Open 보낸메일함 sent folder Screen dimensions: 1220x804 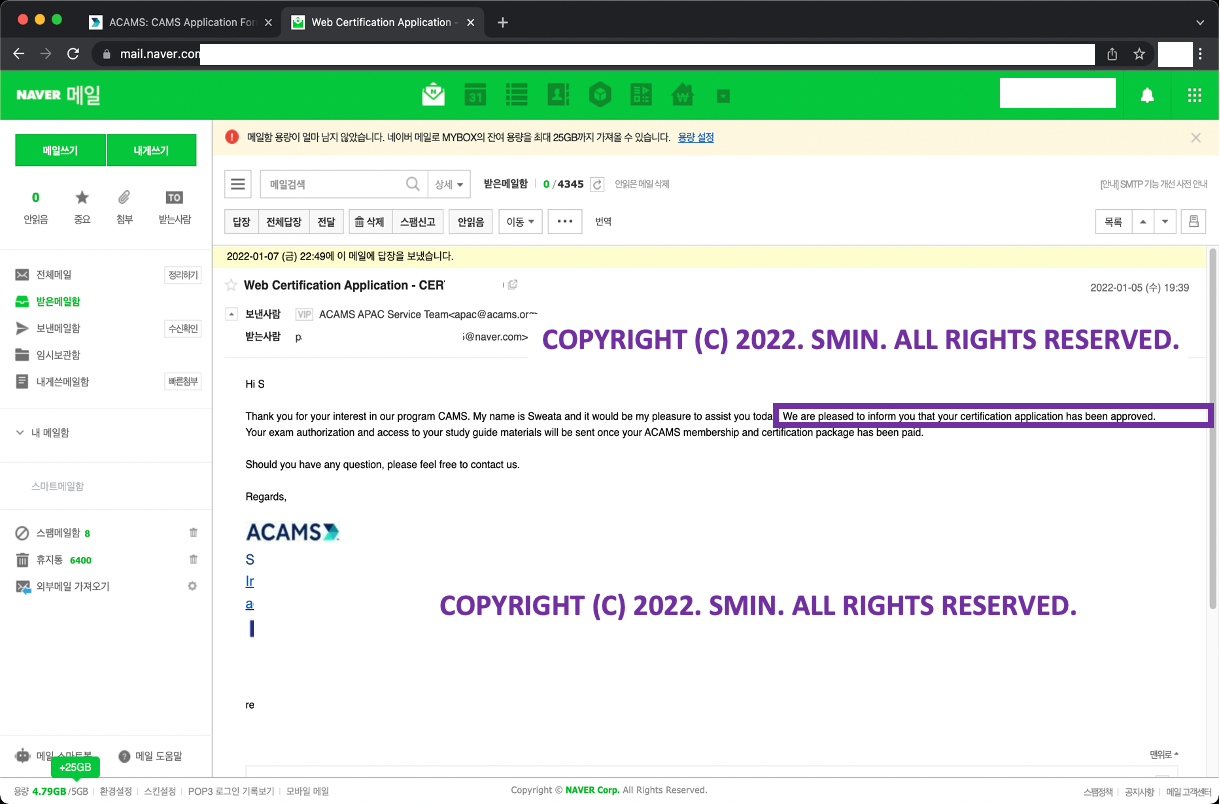pos(58,328)
